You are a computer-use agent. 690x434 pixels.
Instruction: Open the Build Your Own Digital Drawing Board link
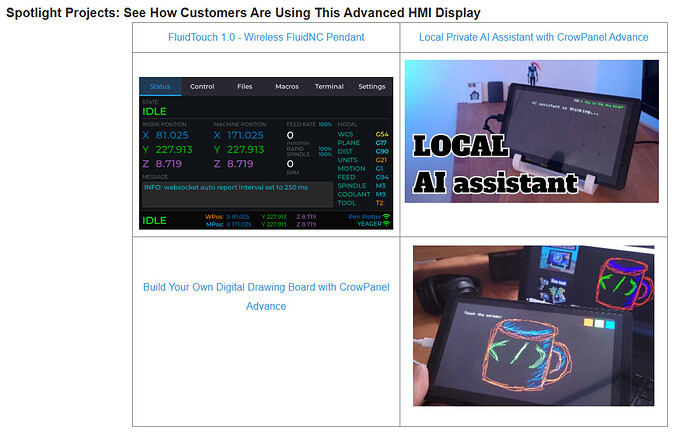[265, 297]
